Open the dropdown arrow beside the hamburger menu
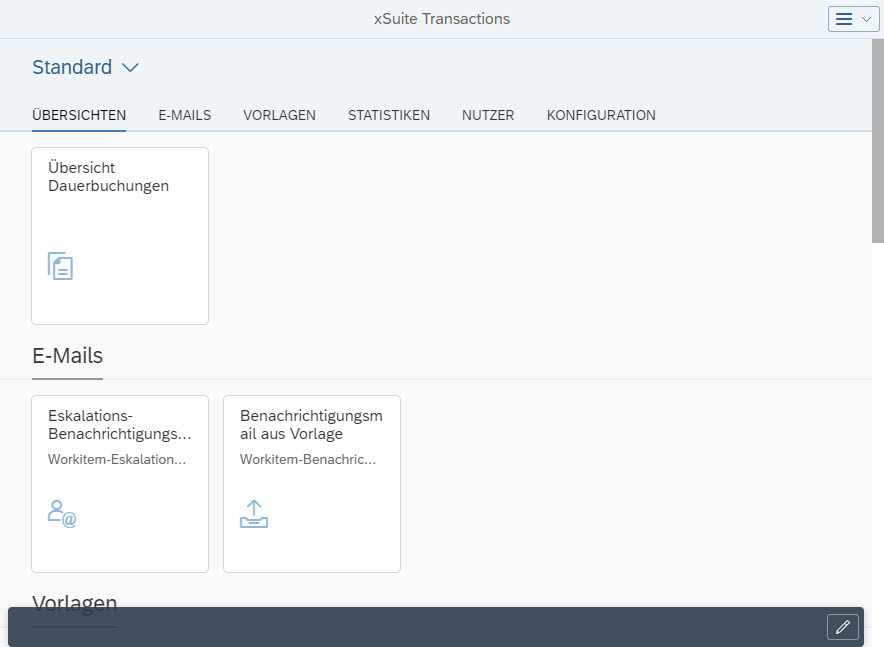 pyautogui.click(x=866, y=18)
